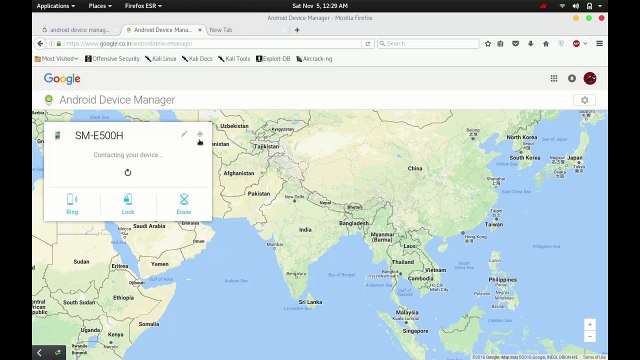Viewport: 640px width, 360px height.
Task: Open Aircrack-ng bookmark
Action: coord(314,59)
